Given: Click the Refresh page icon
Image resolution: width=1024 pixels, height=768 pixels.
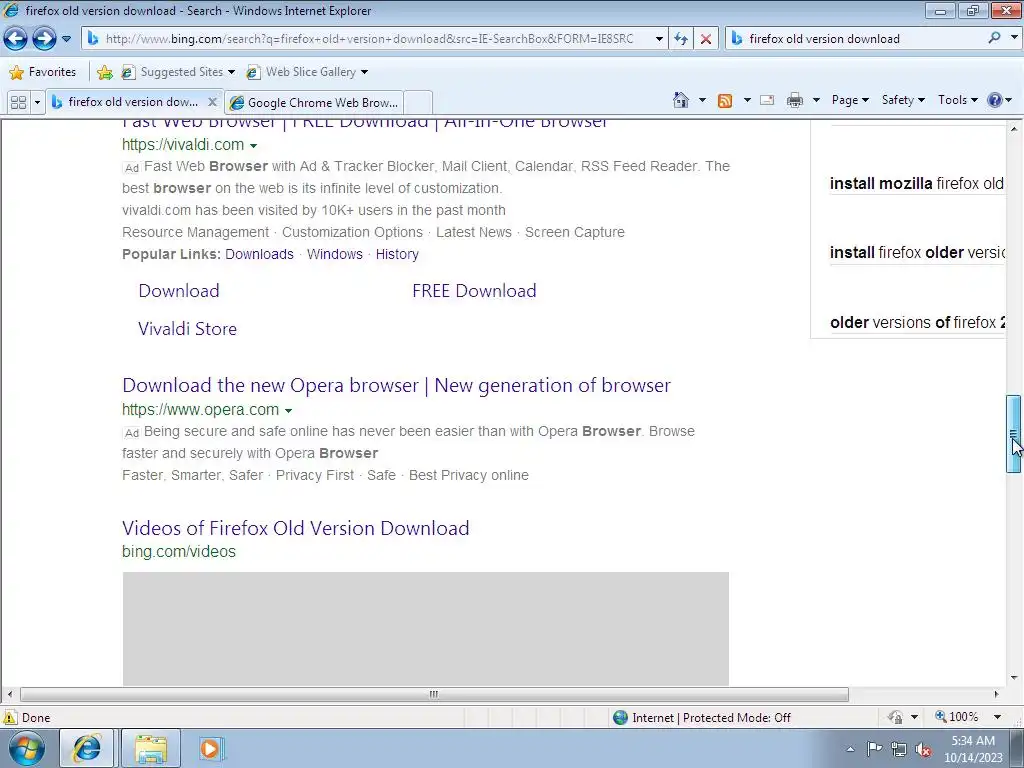Looking at the screenshot, I should [680, 39].
